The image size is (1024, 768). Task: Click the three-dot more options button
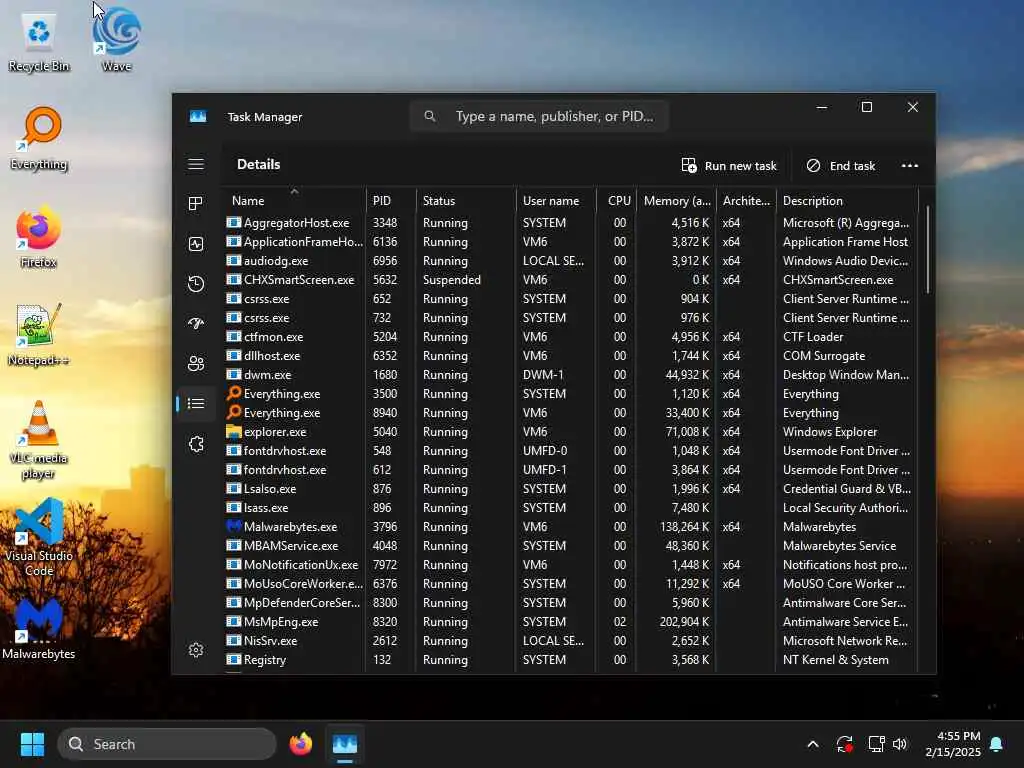click(910, 166)
